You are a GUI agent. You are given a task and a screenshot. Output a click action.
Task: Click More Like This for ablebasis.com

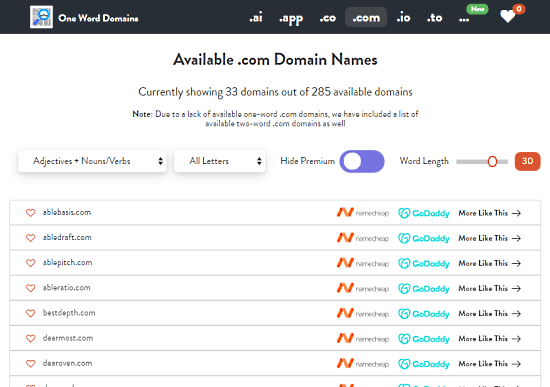(489, 213)
